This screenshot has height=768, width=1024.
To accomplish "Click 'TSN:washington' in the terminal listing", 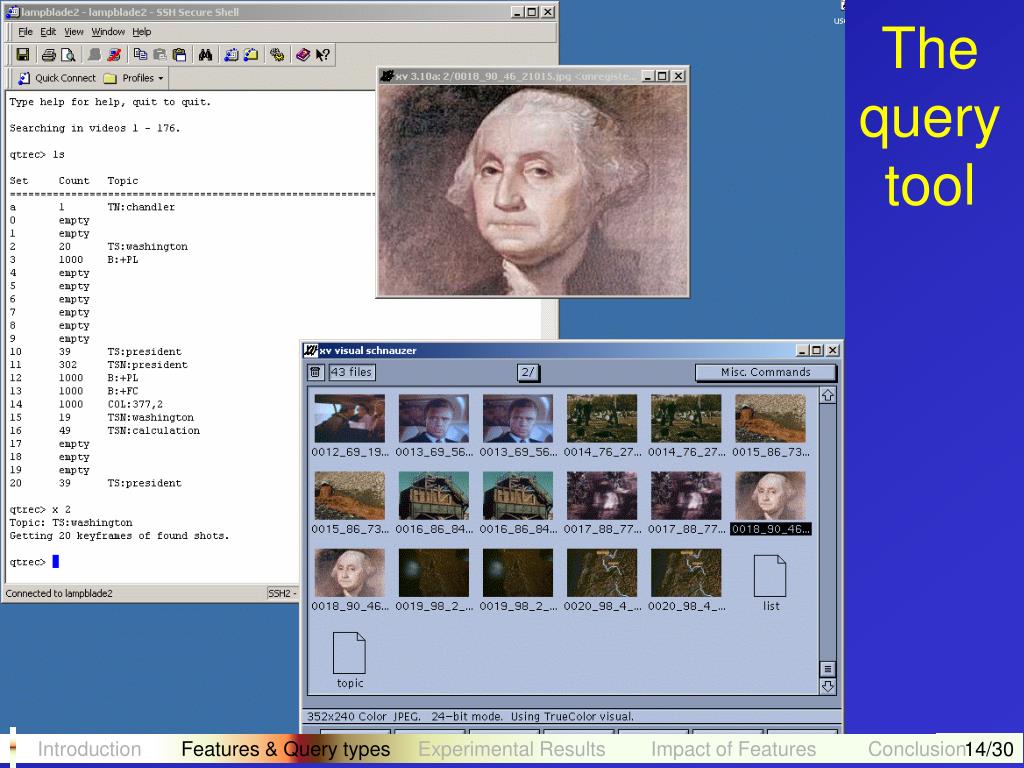I will [x=151, y=417].
